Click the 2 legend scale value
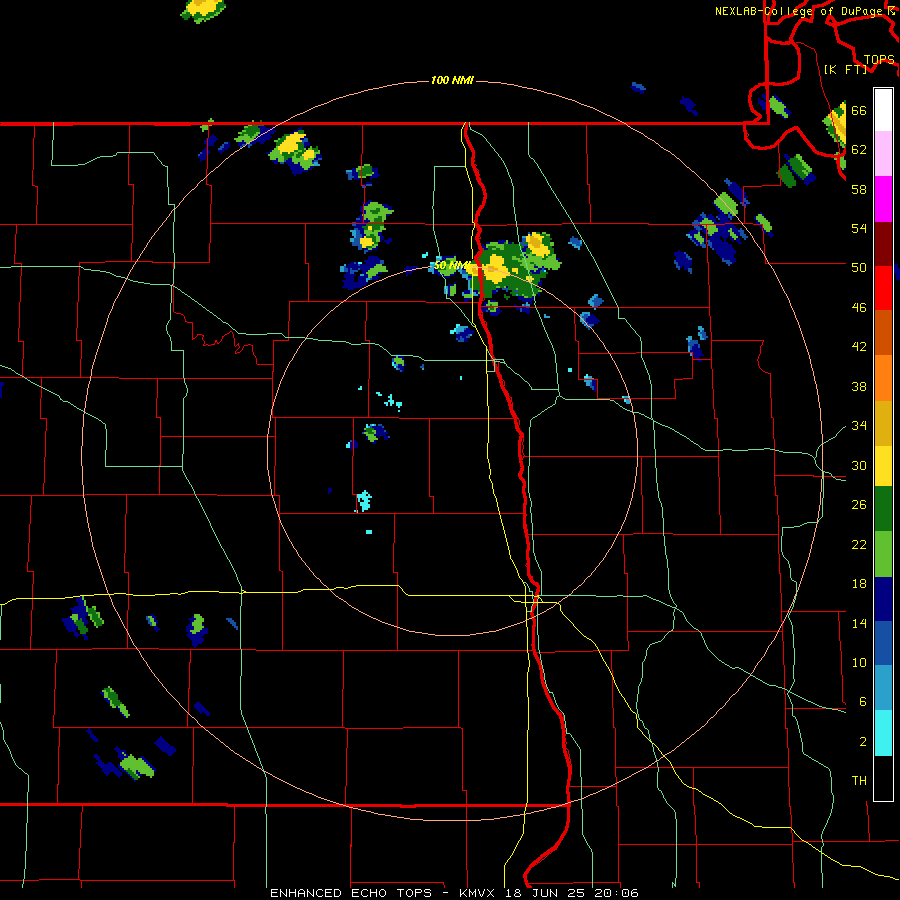 click(x=862, y=742)
